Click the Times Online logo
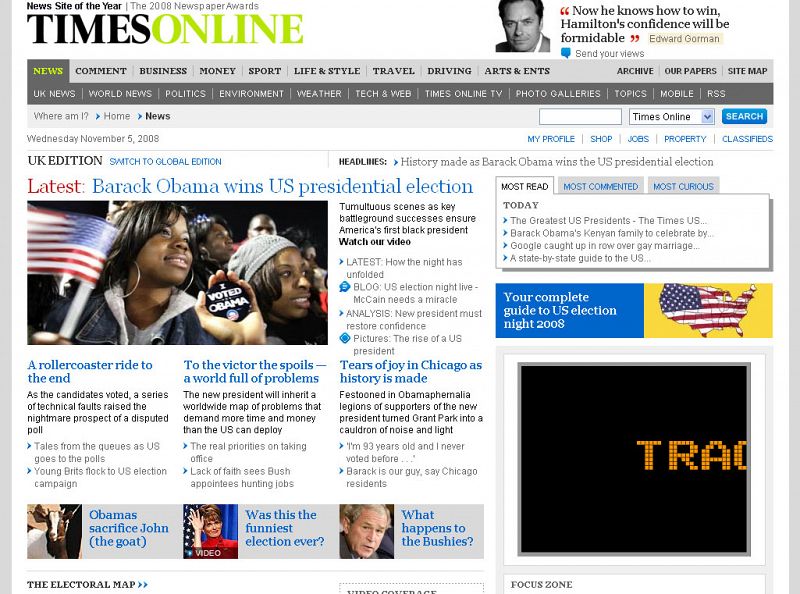This screenshot has width=800, height=594. (x=165, y=29)
